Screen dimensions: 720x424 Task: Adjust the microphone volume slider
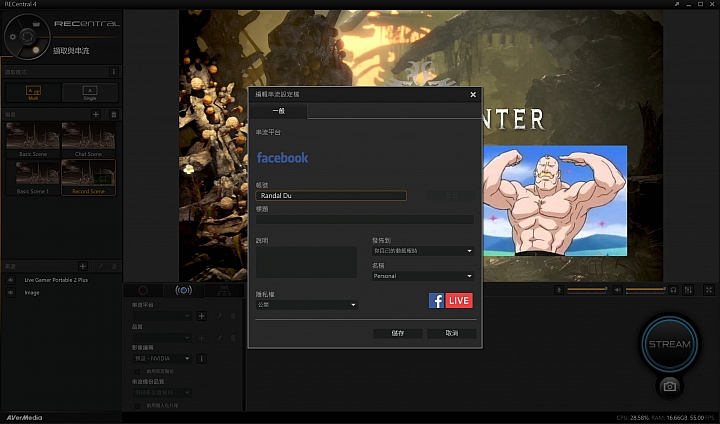pyautogui.click(x=587, y=289)
